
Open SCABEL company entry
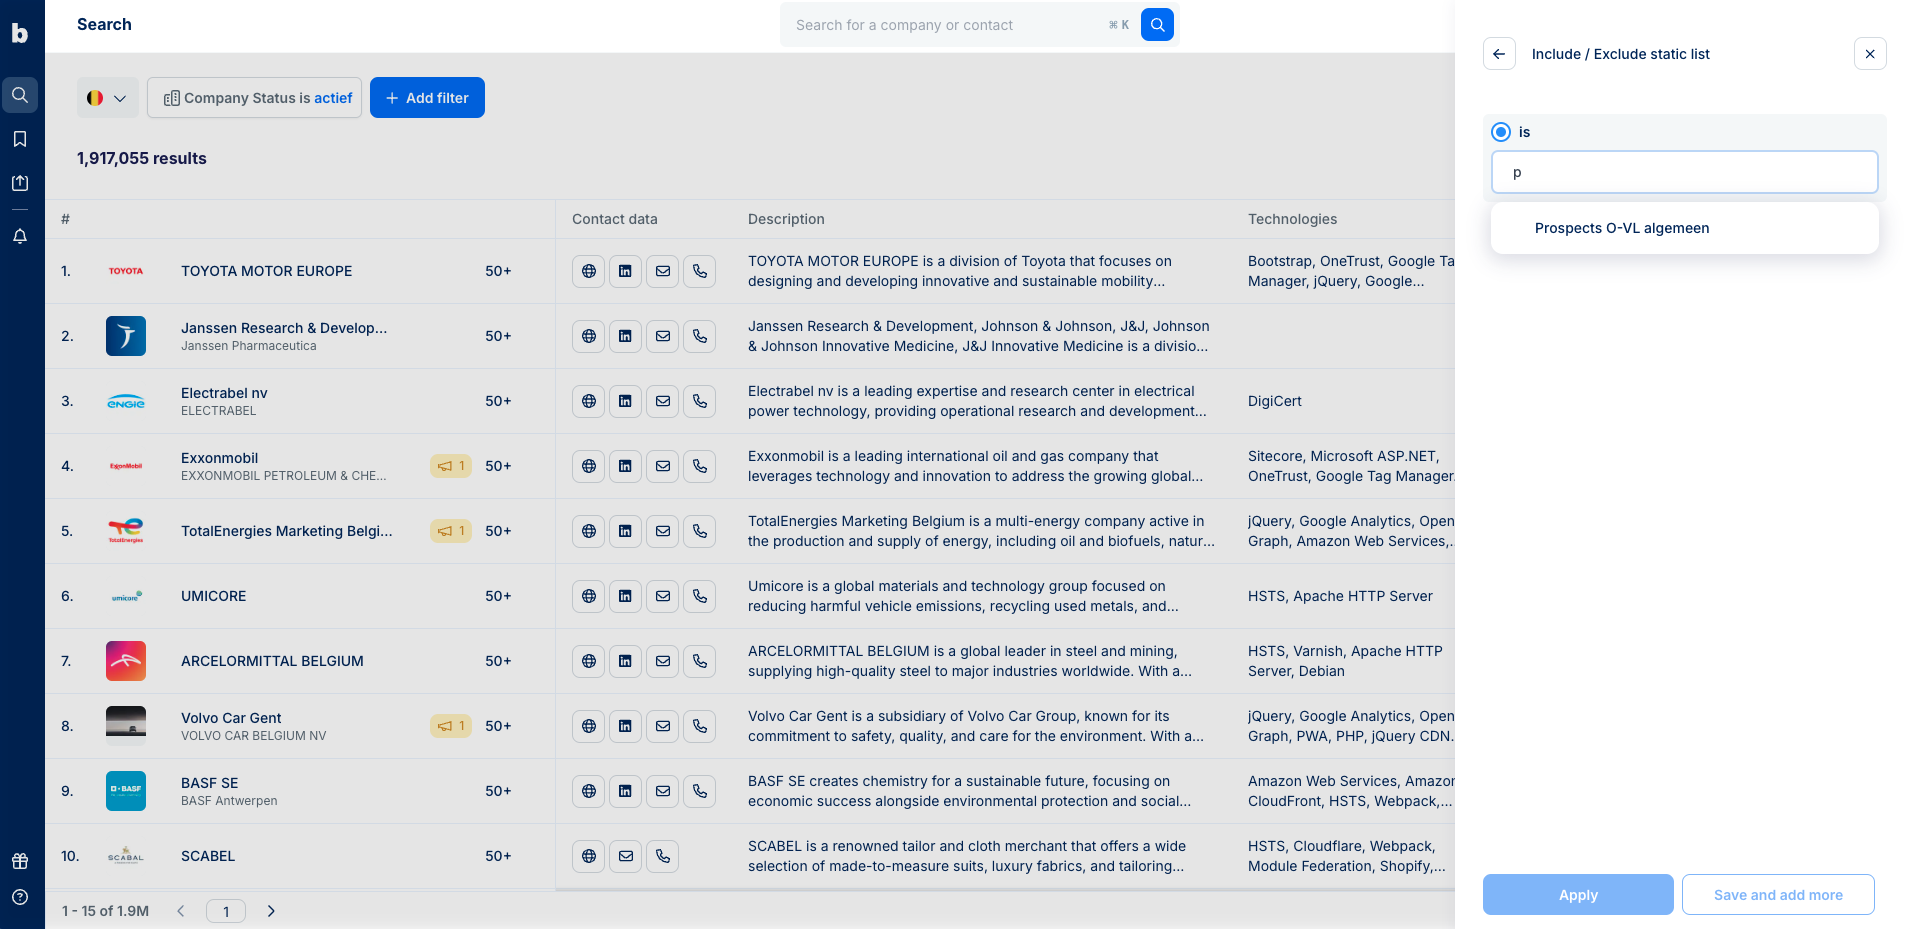(208, 856)
